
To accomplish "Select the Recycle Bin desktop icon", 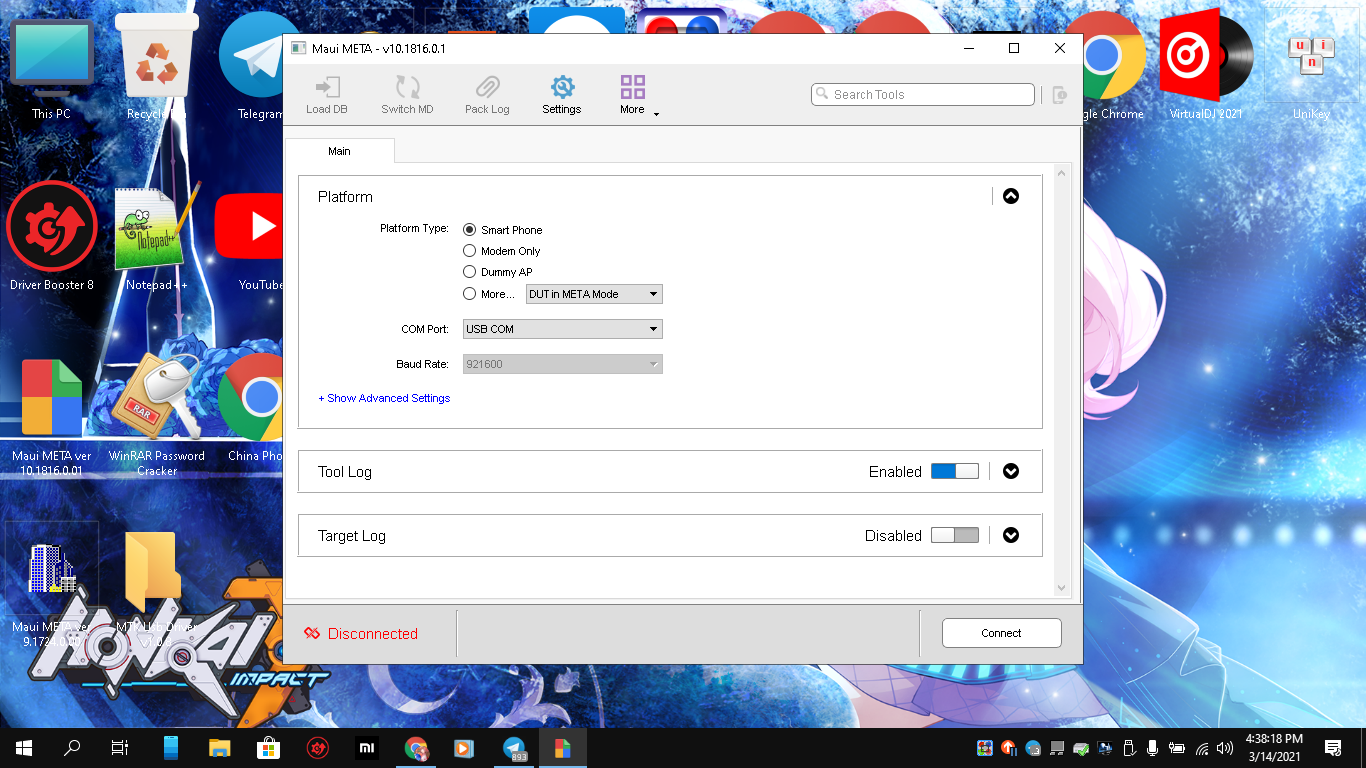I will click(156, 68).
